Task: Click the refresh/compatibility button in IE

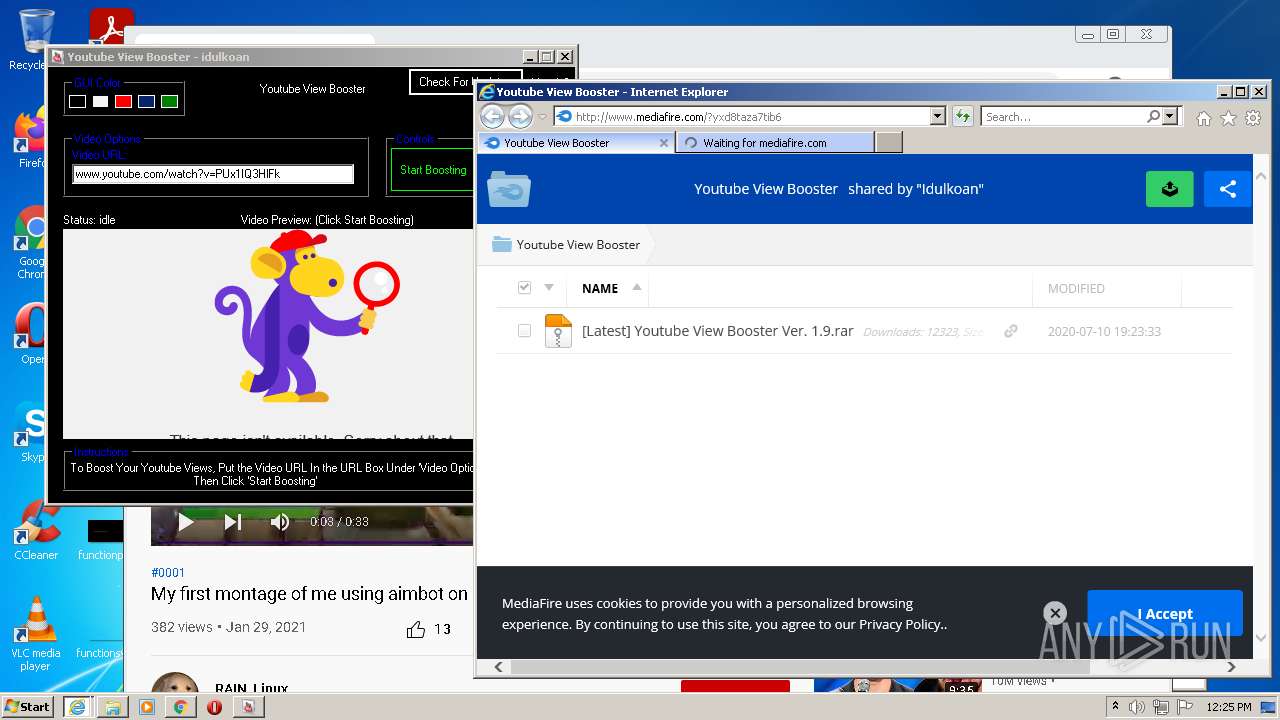Action: click(962, 116)
